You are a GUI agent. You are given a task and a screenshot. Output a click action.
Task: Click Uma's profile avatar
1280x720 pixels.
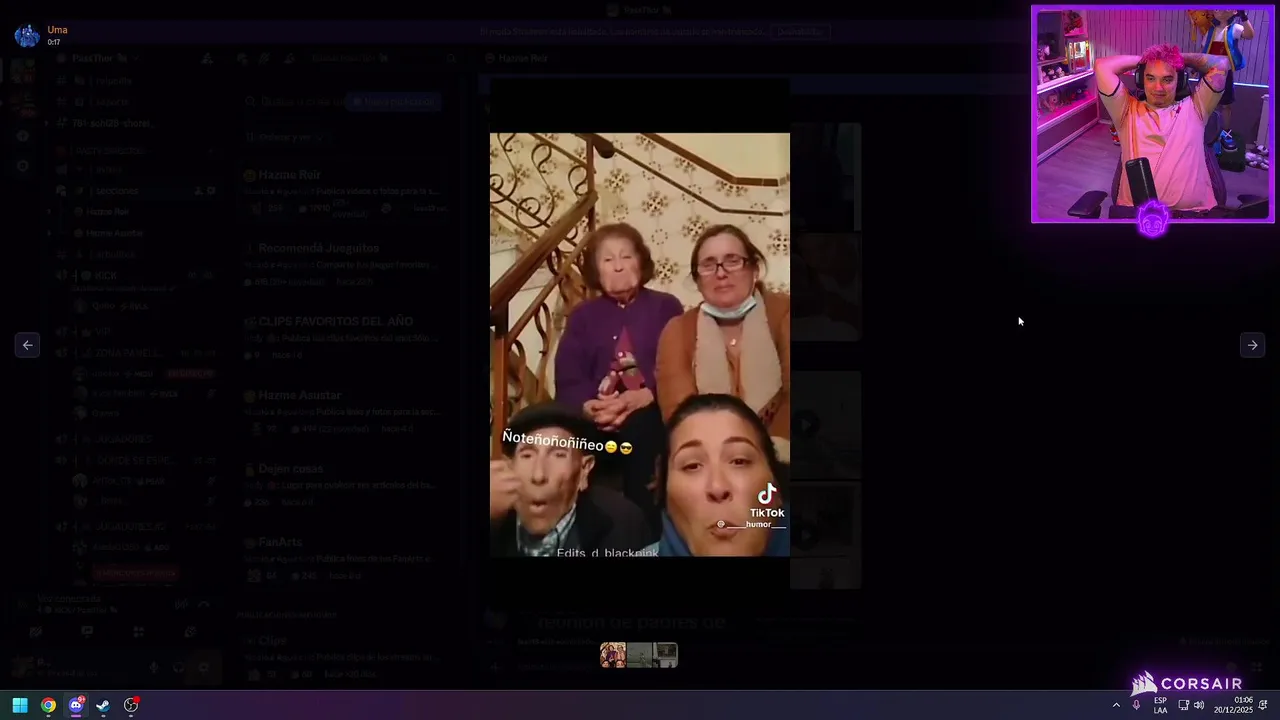27,35
